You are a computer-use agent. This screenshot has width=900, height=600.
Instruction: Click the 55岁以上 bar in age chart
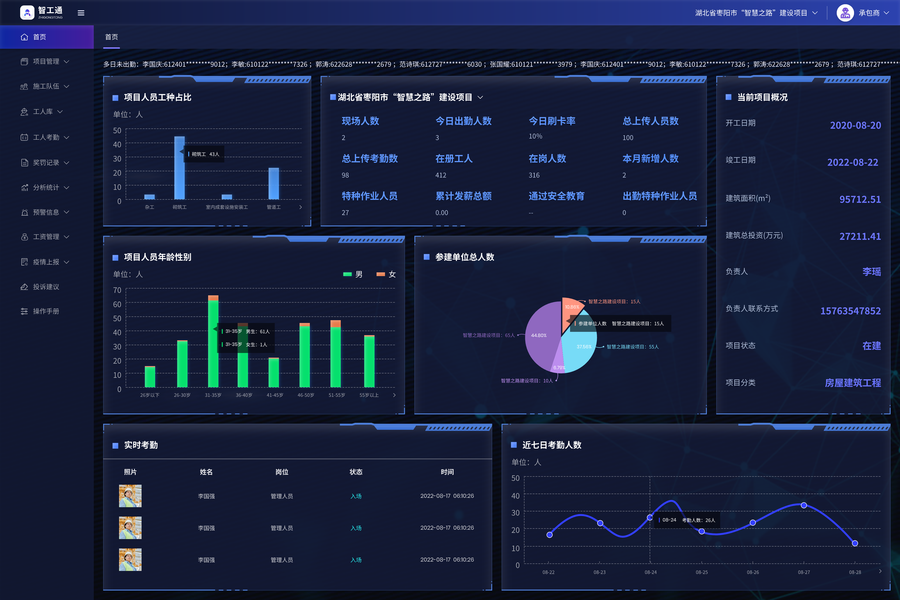pyautogui.click(x=369, y=362)
